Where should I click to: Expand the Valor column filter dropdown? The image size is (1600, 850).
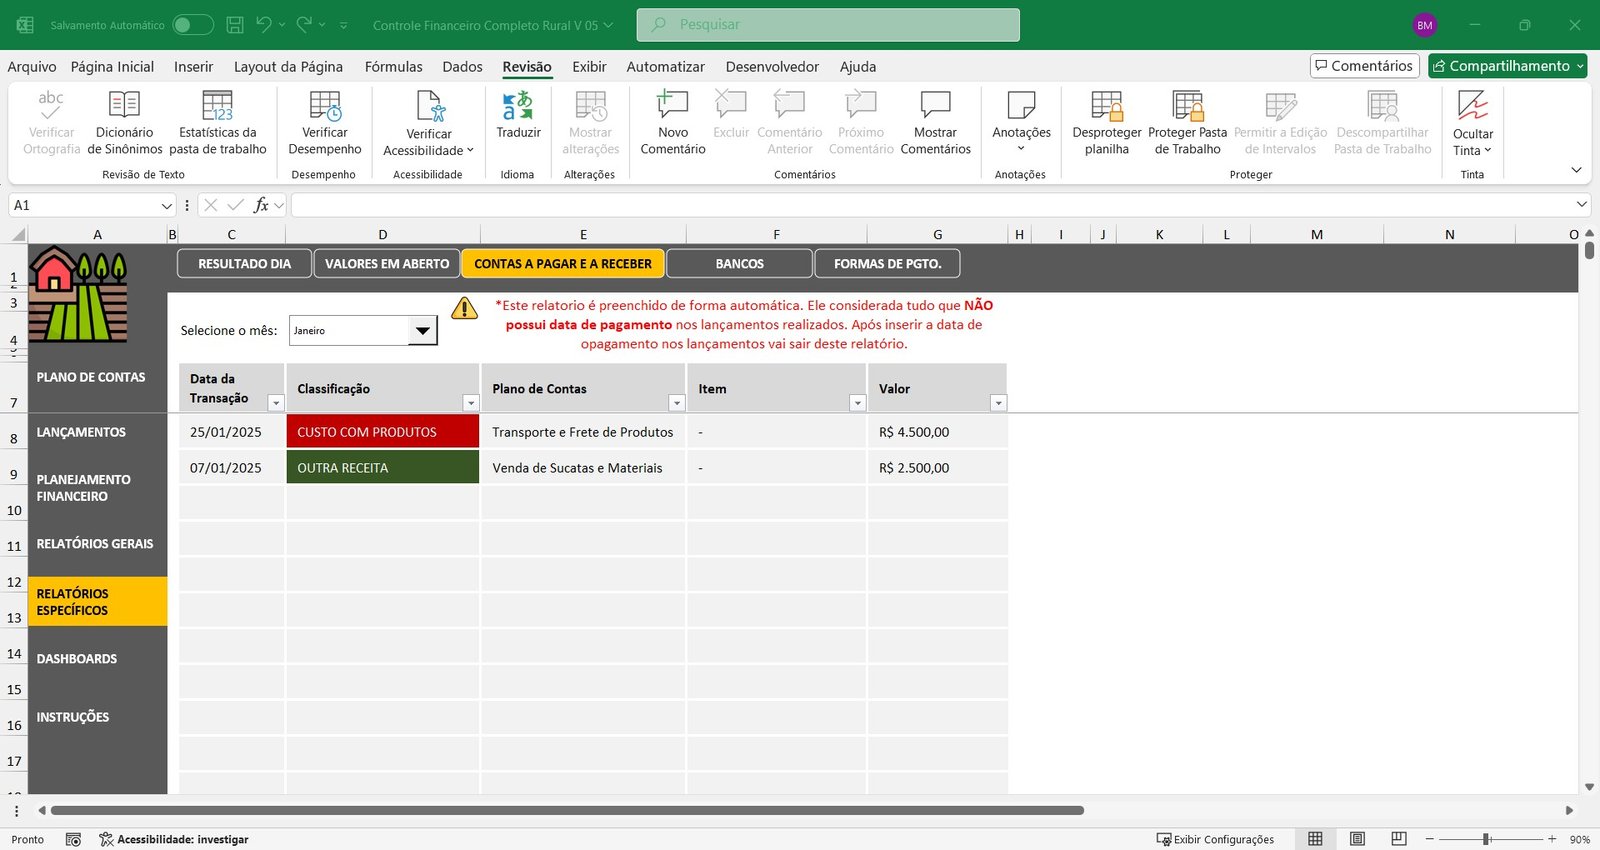(997, 403)
